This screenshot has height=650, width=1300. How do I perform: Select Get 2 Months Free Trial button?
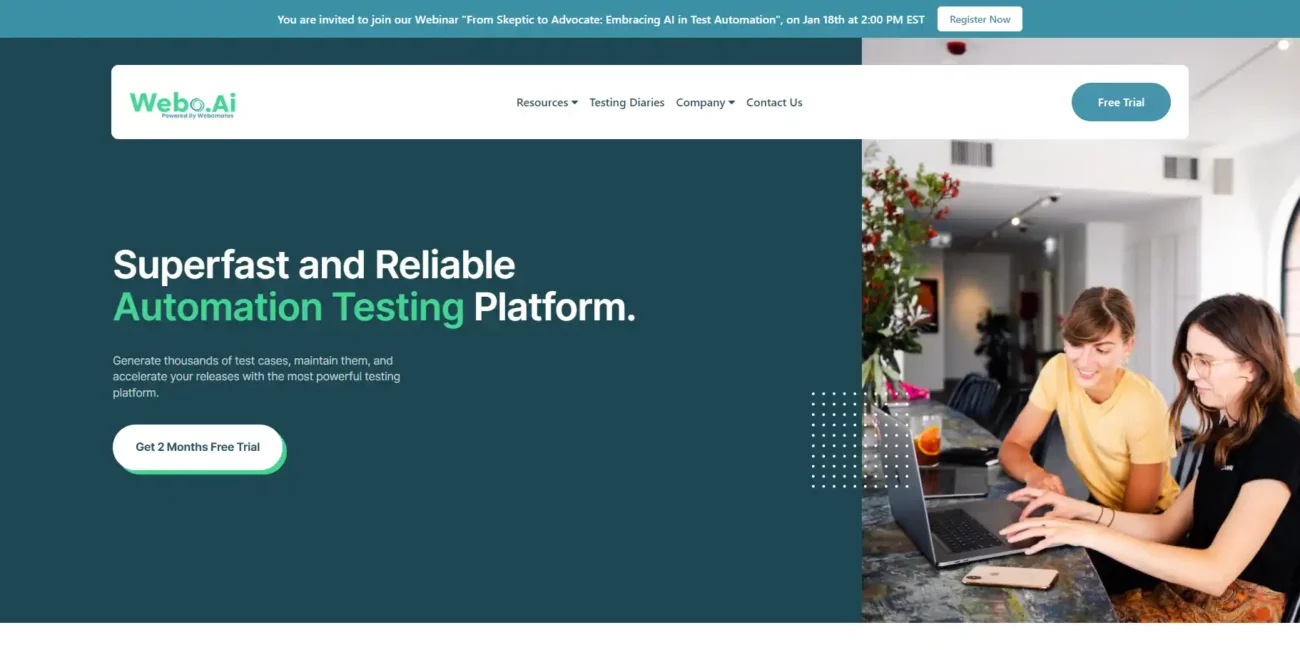tap(198, 447)
